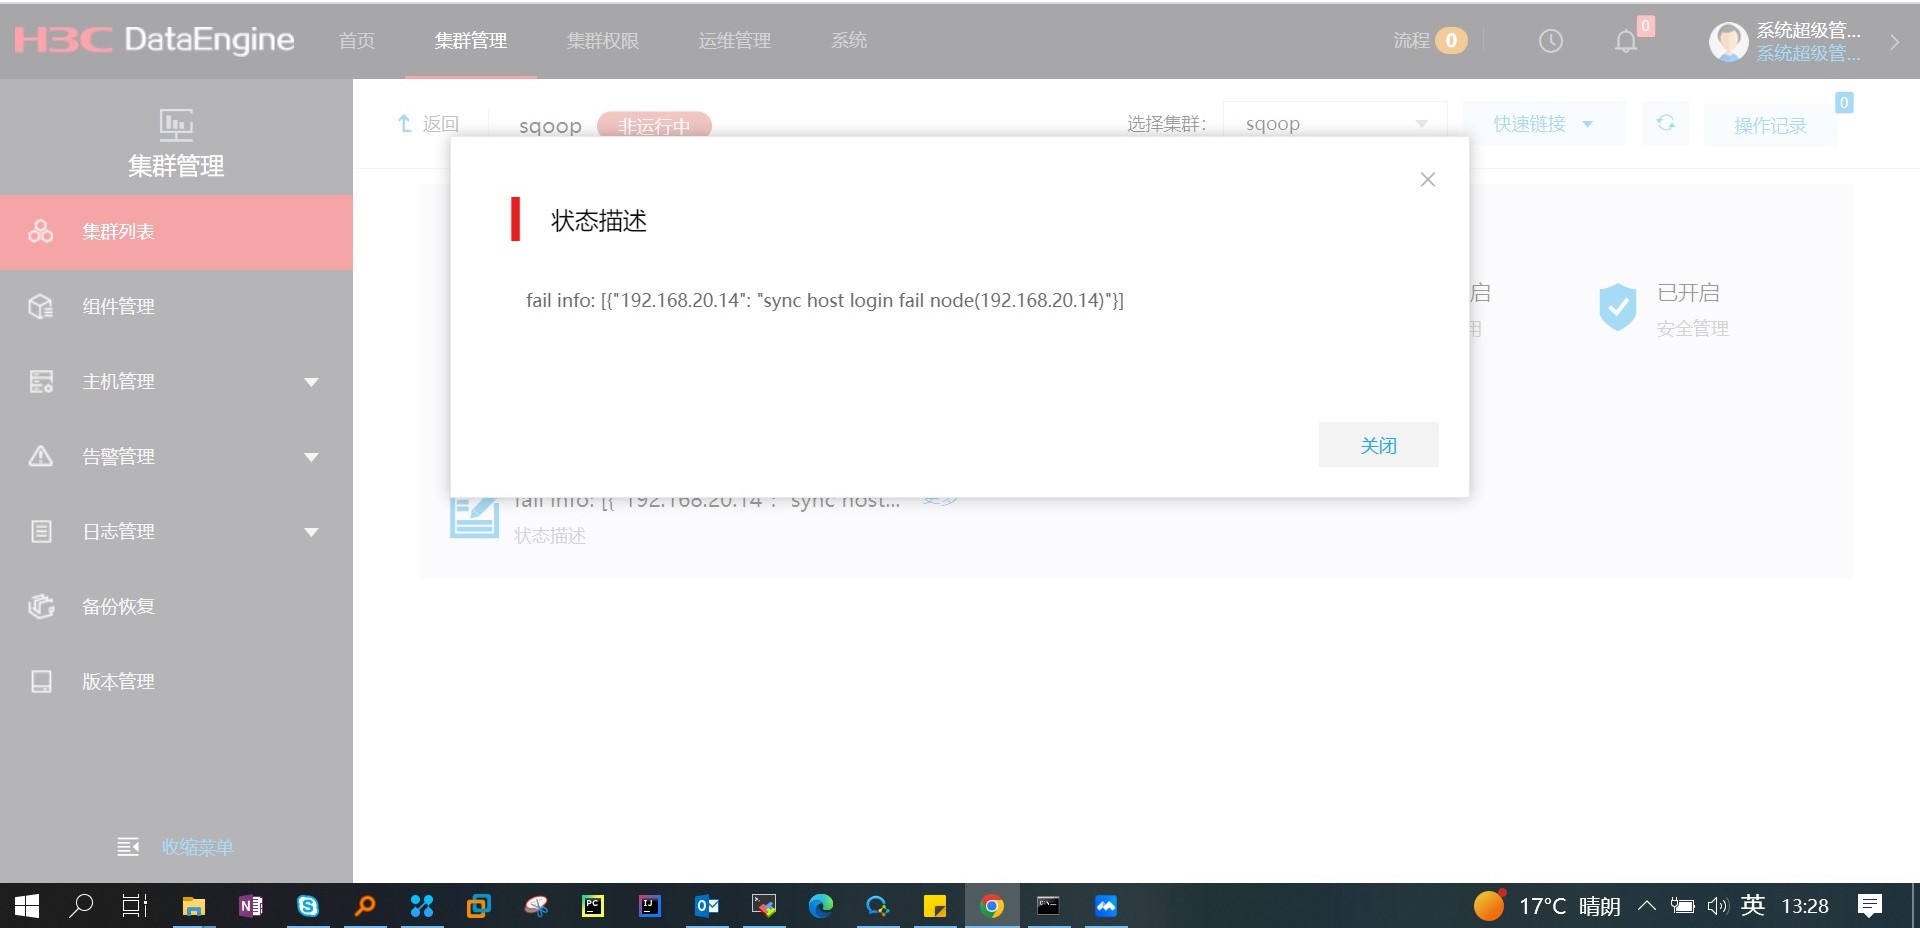Open the notification bell icon
This screenshot has height=928, width=1920.
(1626, 41)
